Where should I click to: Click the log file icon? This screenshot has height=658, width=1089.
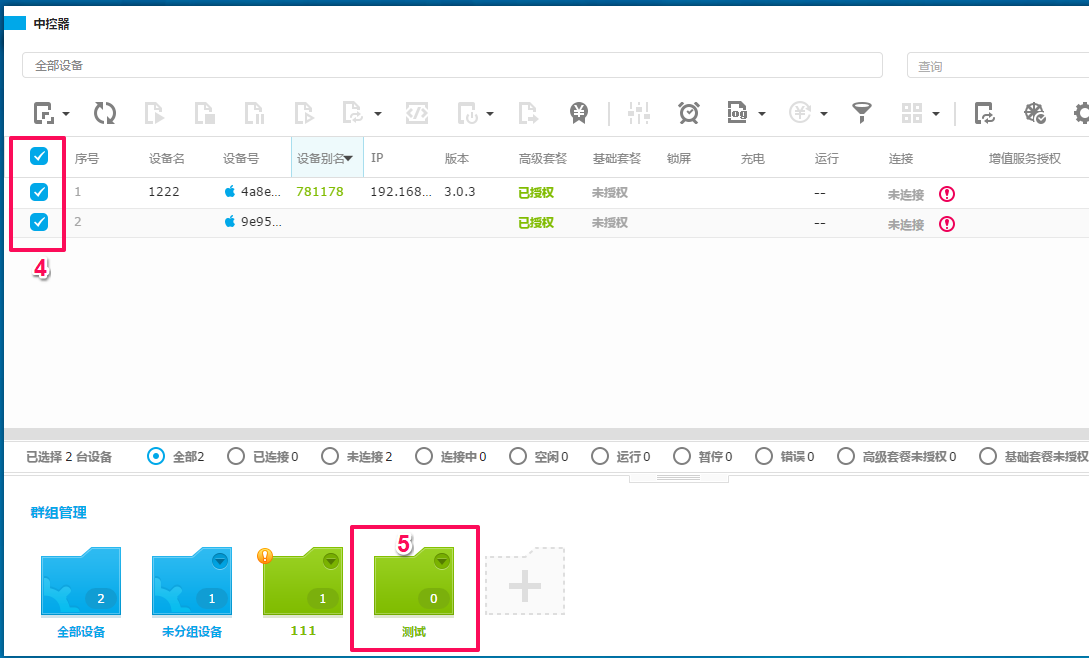[737, 113]
